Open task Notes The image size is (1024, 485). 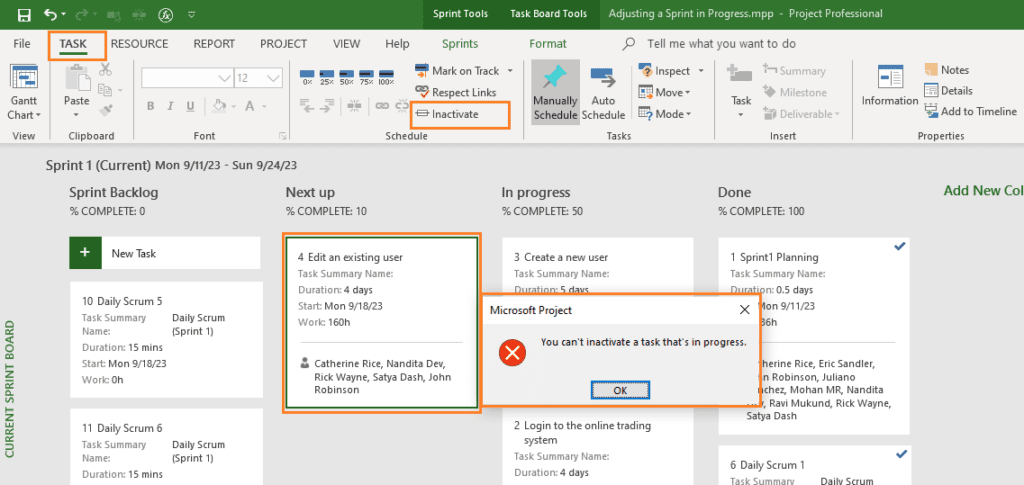coord(947,70)
